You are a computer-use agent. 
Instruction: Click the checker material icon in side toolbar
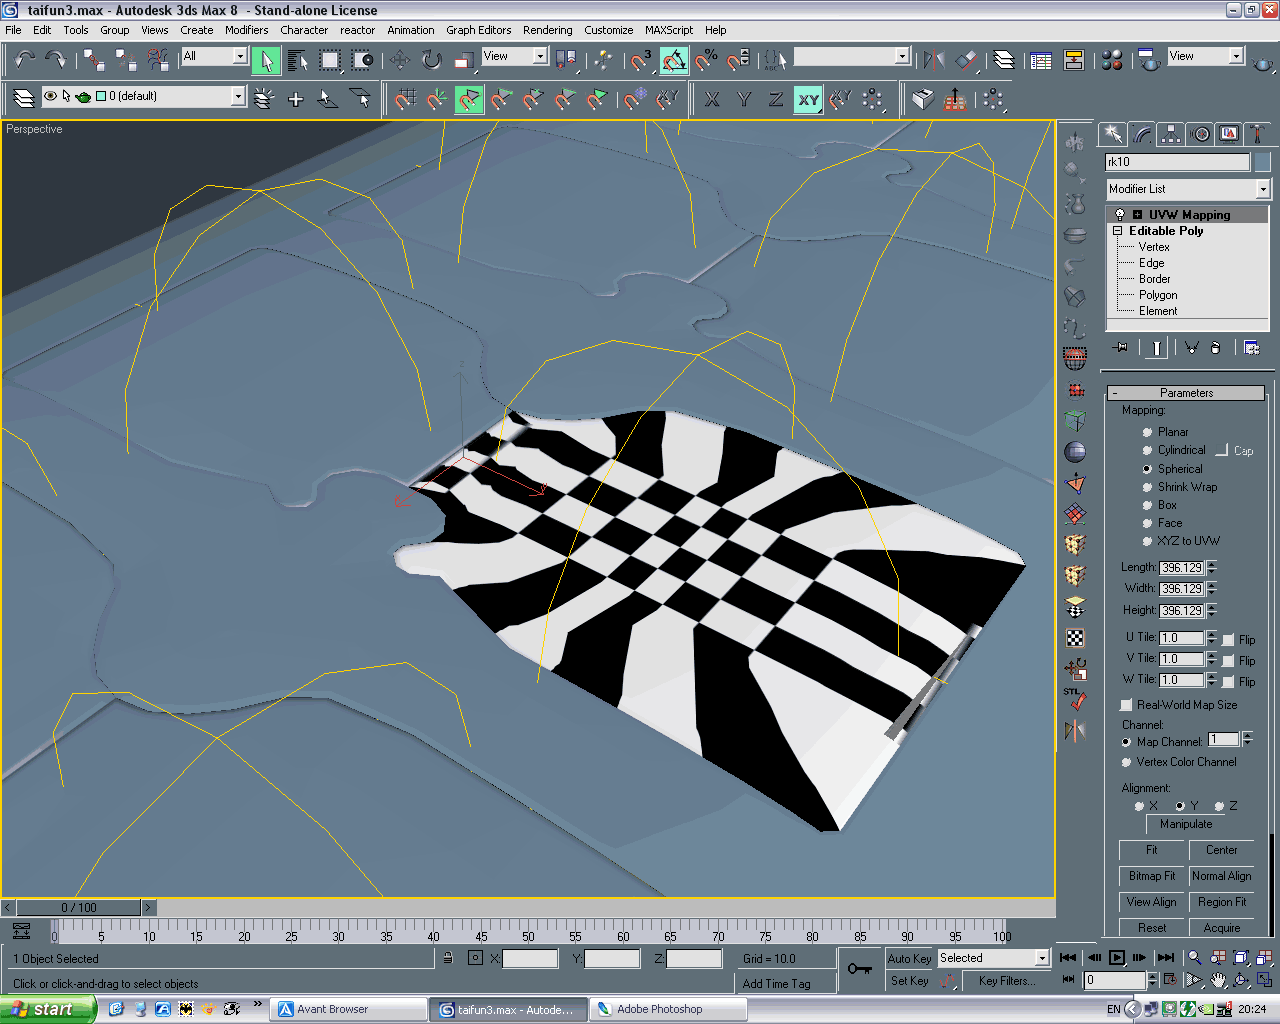[x=1075, y=638]
